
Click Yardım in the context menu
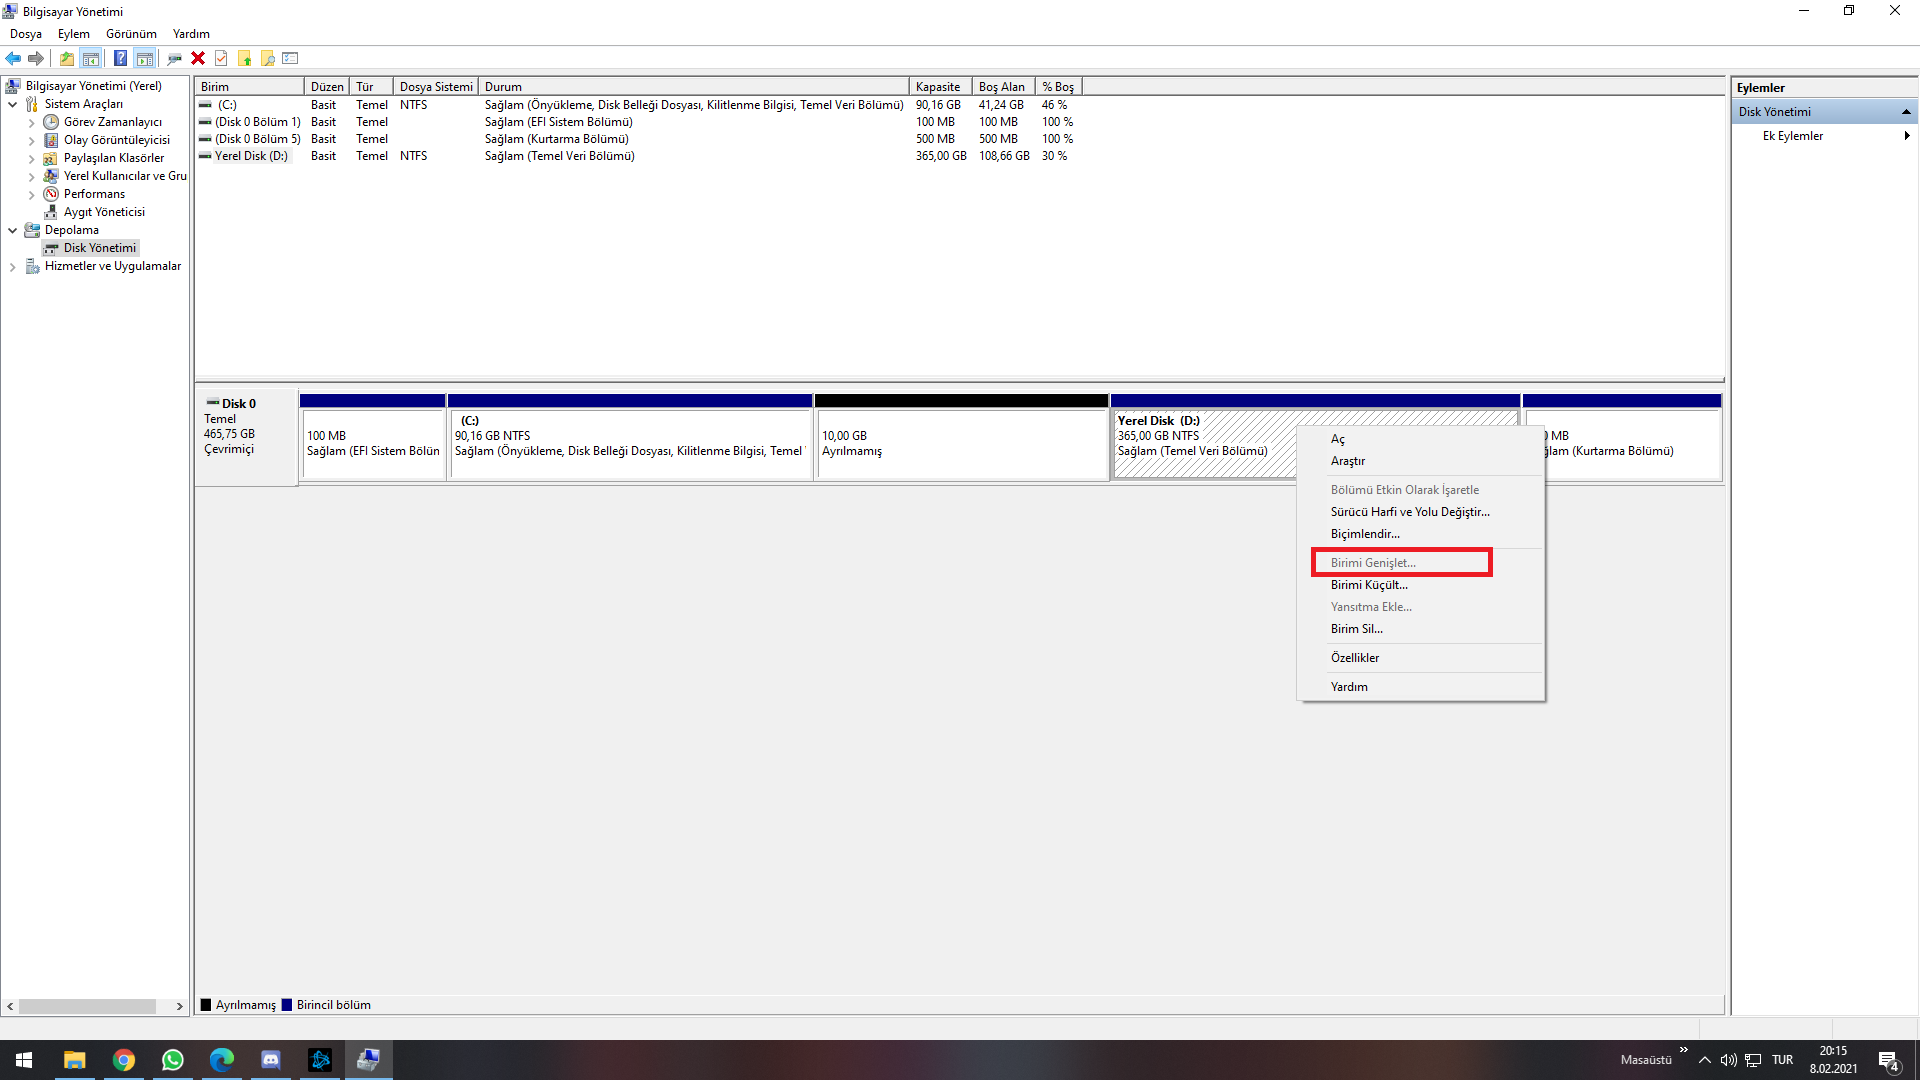pyautogui.click(x=1420, y=687)
